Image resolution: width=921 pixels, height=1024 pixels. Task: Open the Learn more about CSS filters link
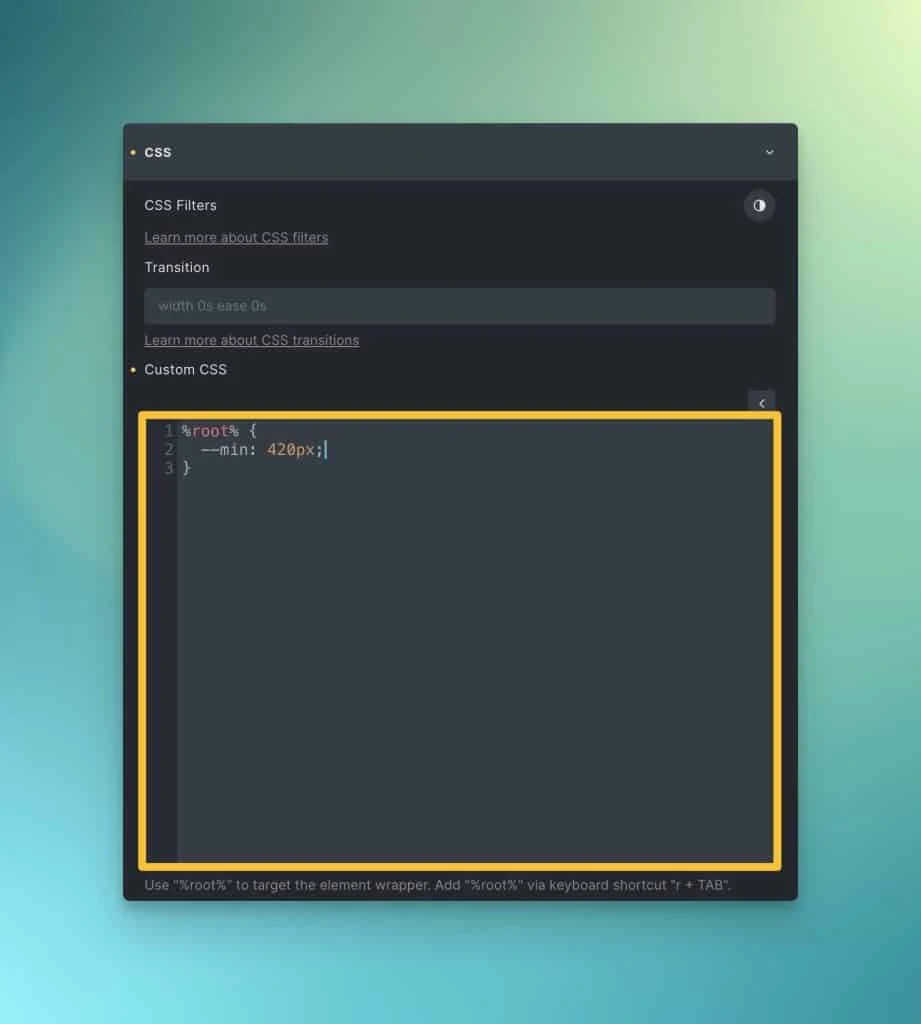point(236,237)
